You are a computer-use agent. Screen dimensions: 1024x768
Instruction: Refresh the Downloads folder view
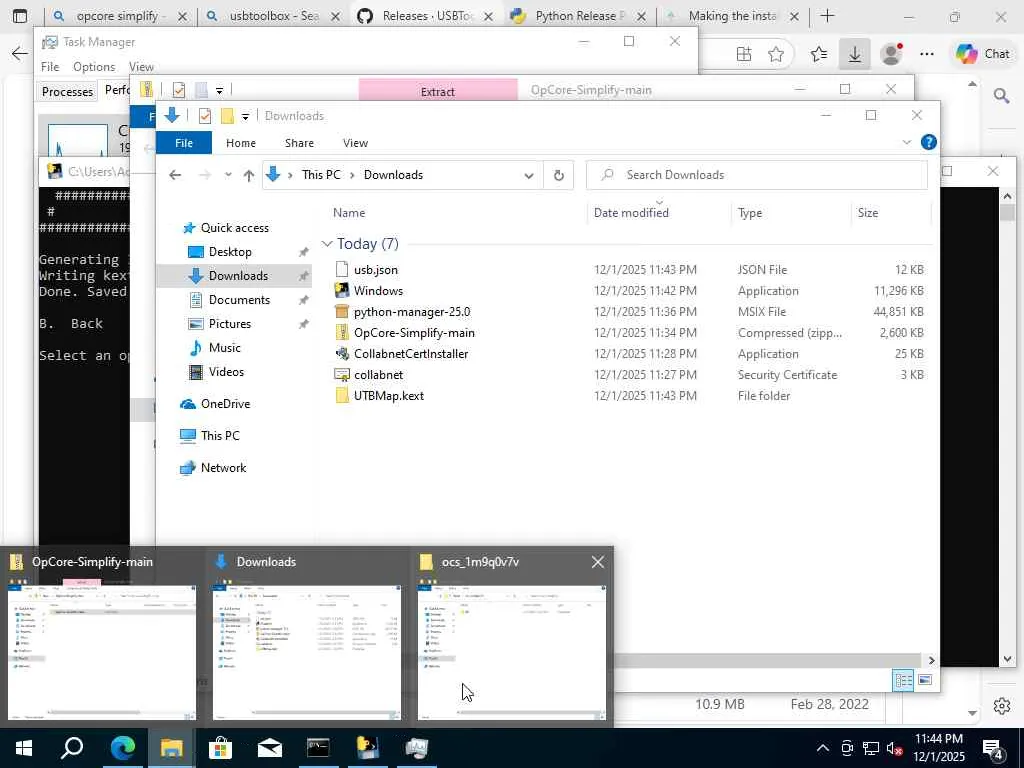(x=558, y=175)
